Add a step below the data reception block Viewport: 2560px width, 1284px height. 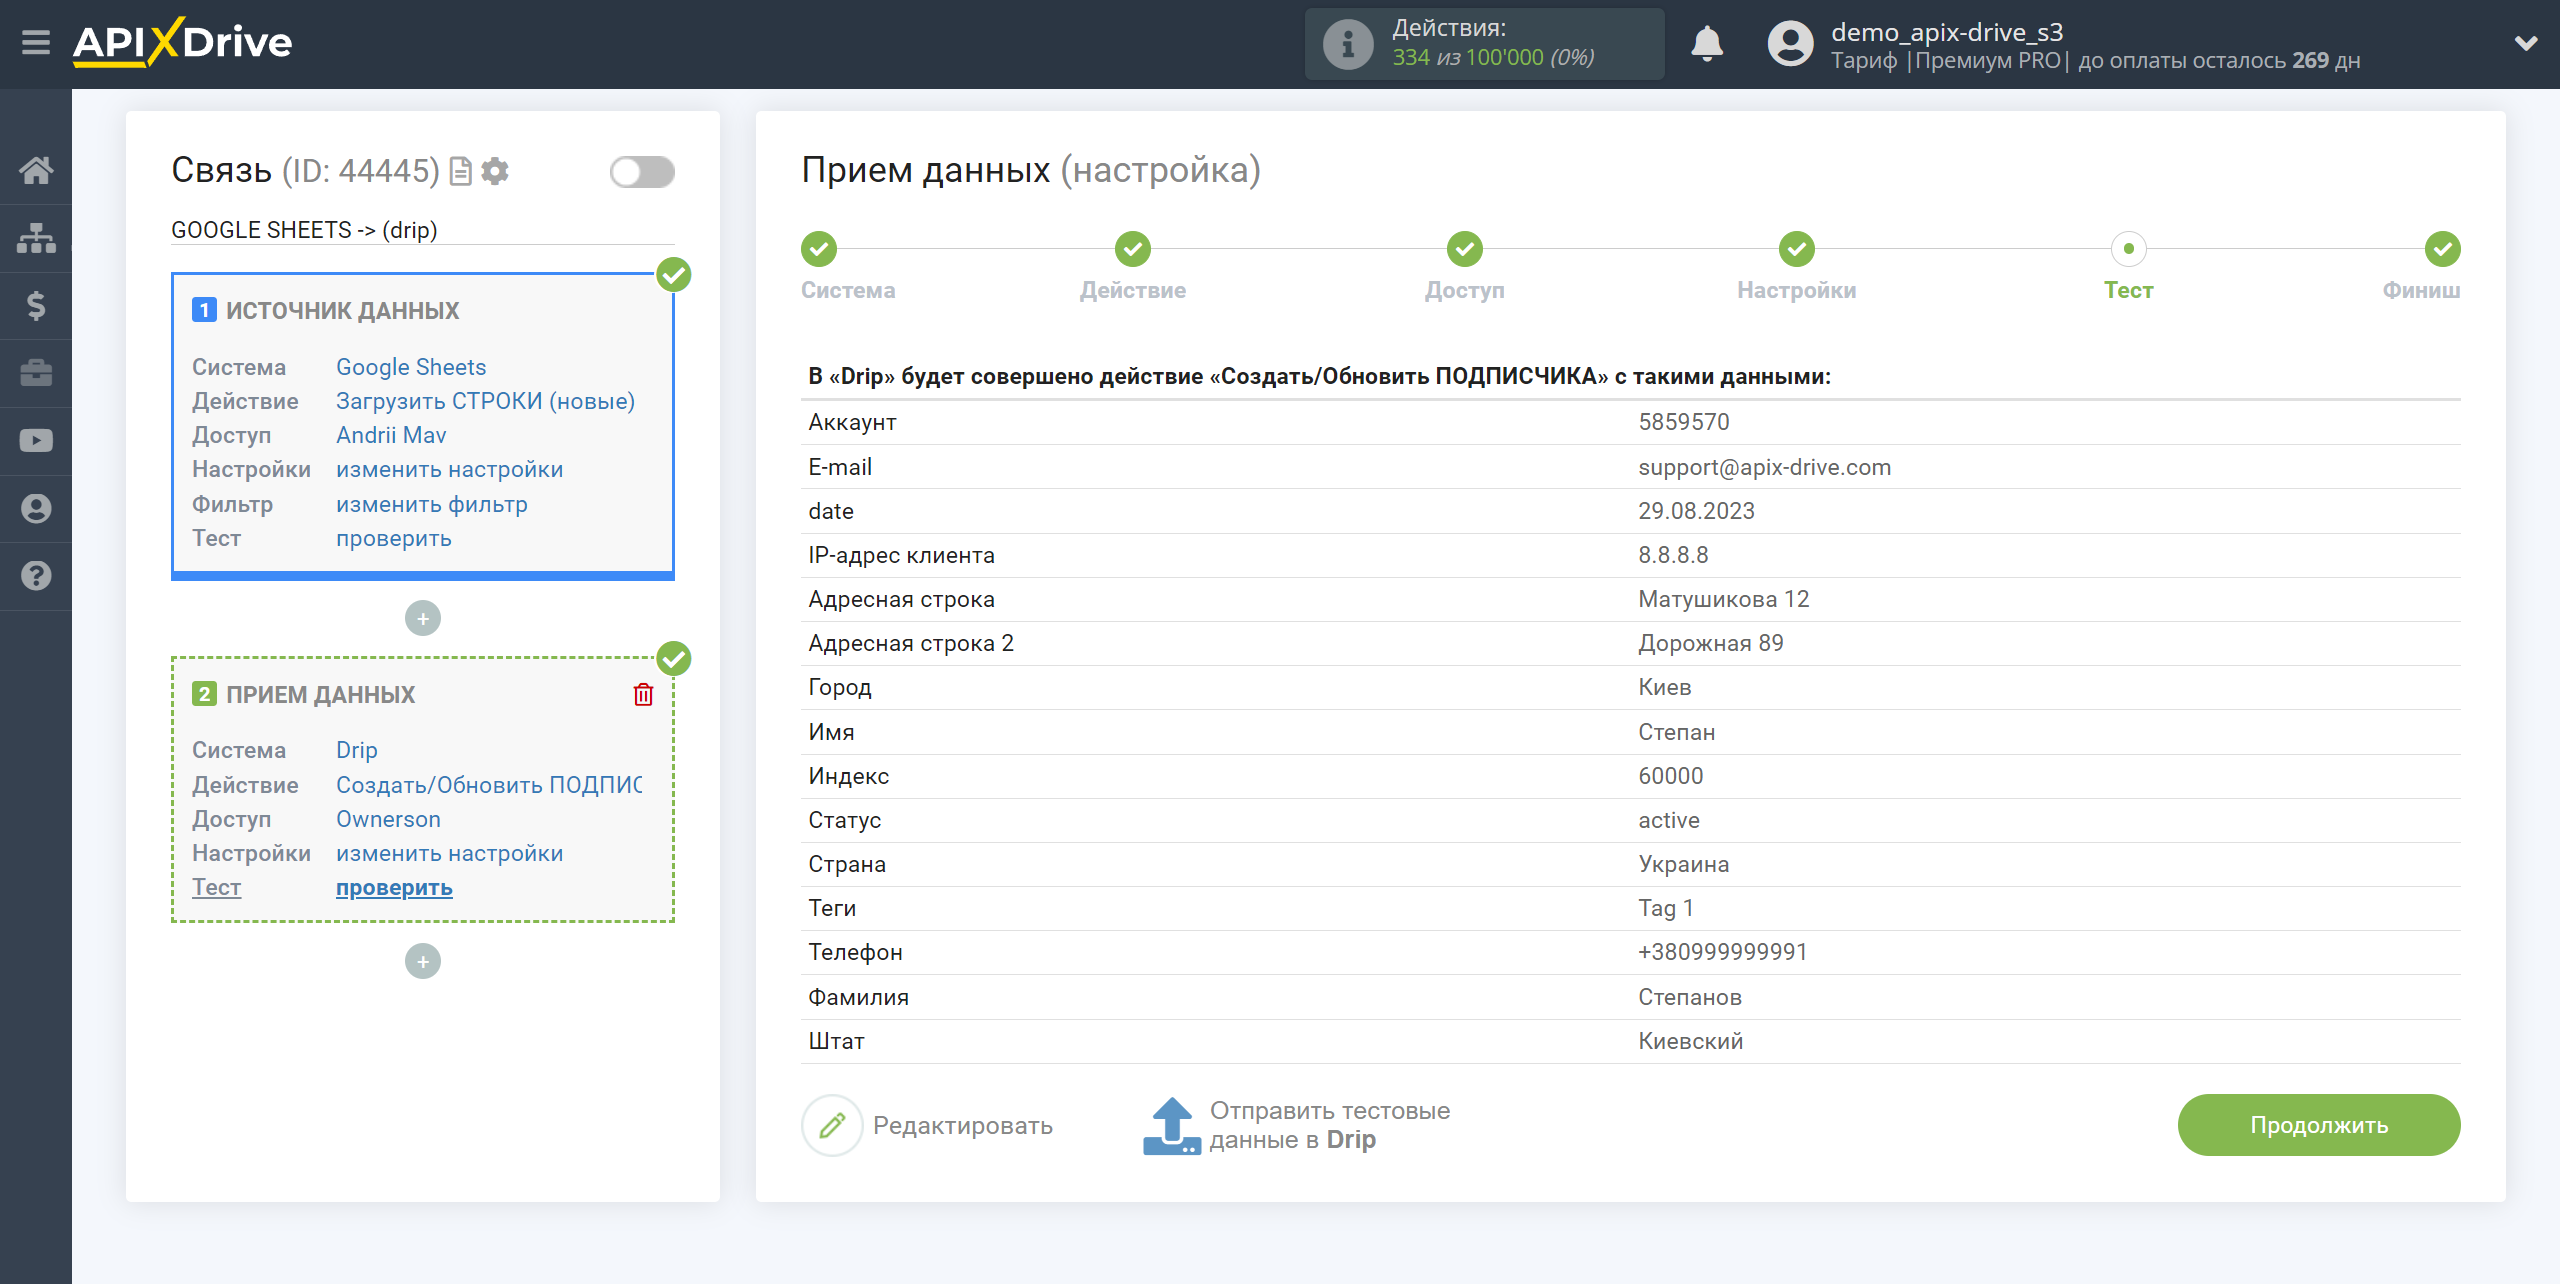click(x=423, y=962)
